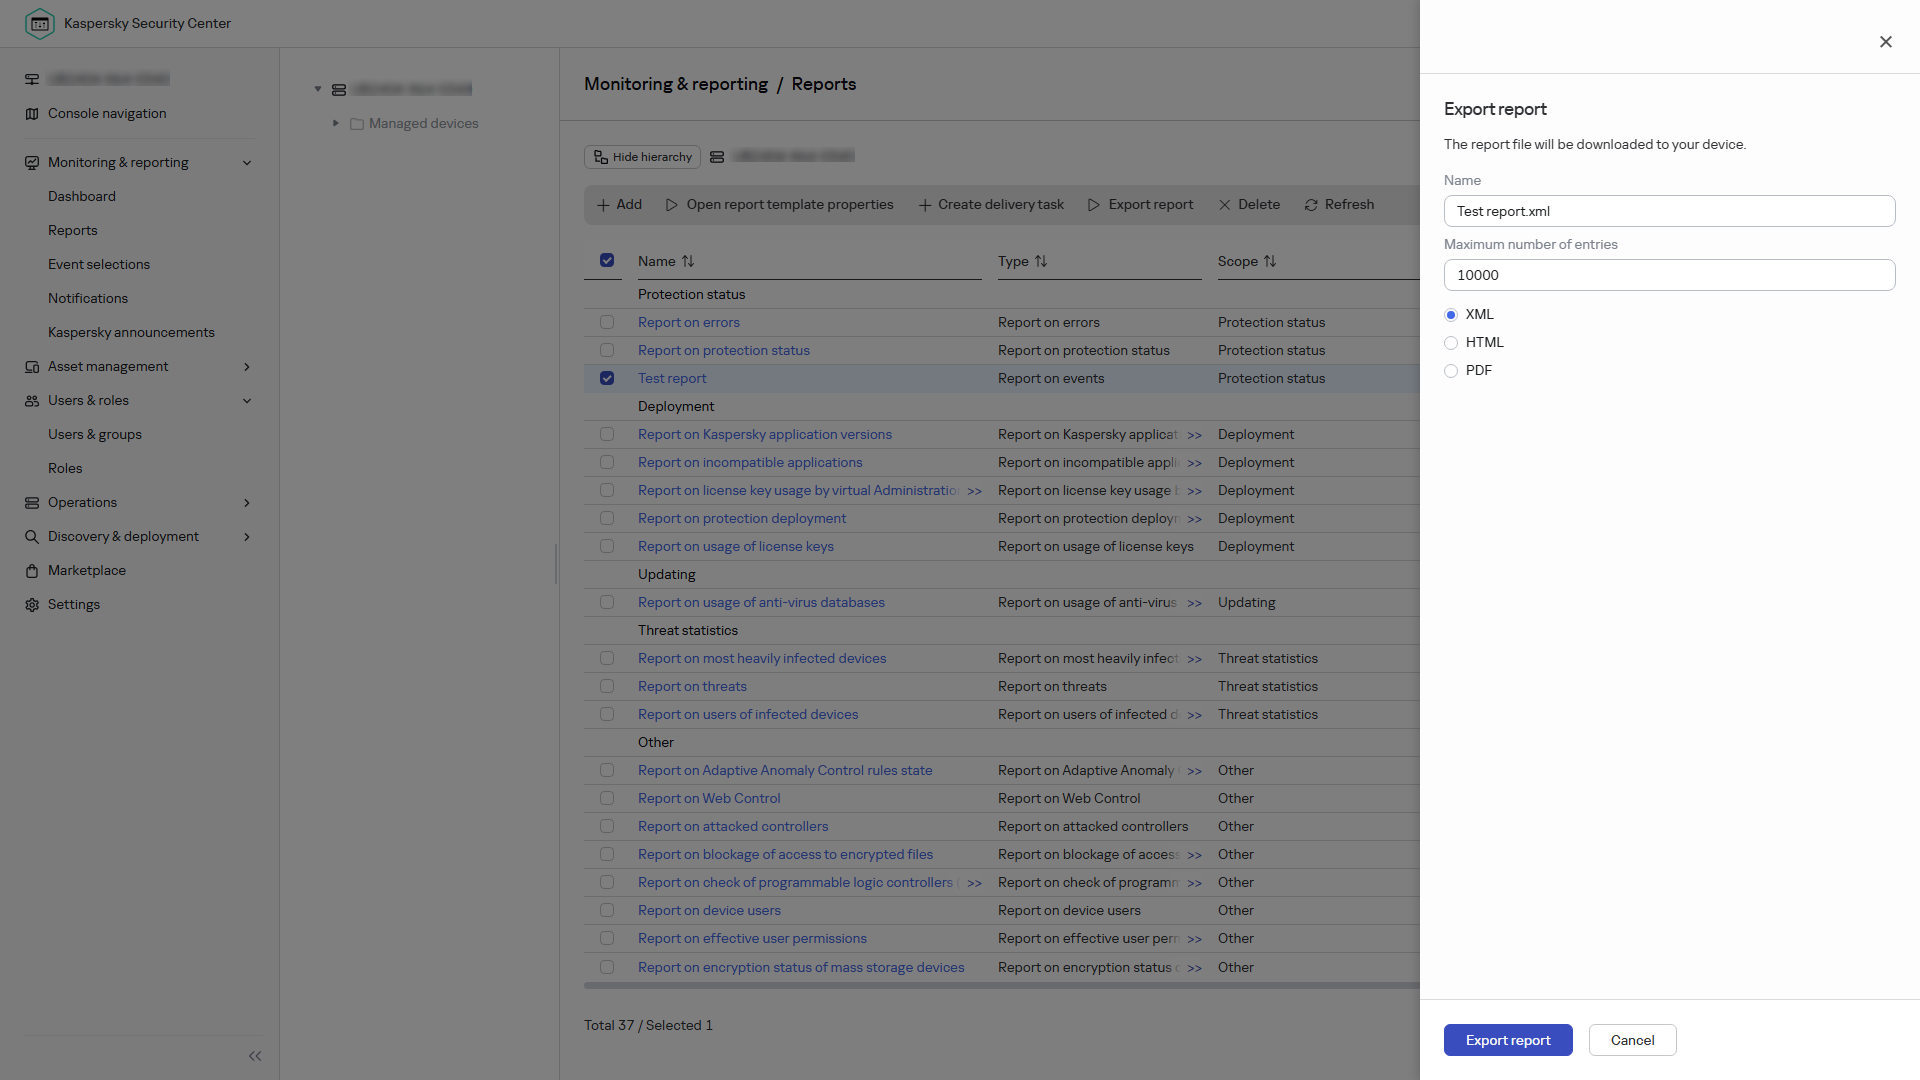Expand the Discovery & deployment chevron
The height and width of the screenshot is (1080, 1920).
tap(247, 537)
